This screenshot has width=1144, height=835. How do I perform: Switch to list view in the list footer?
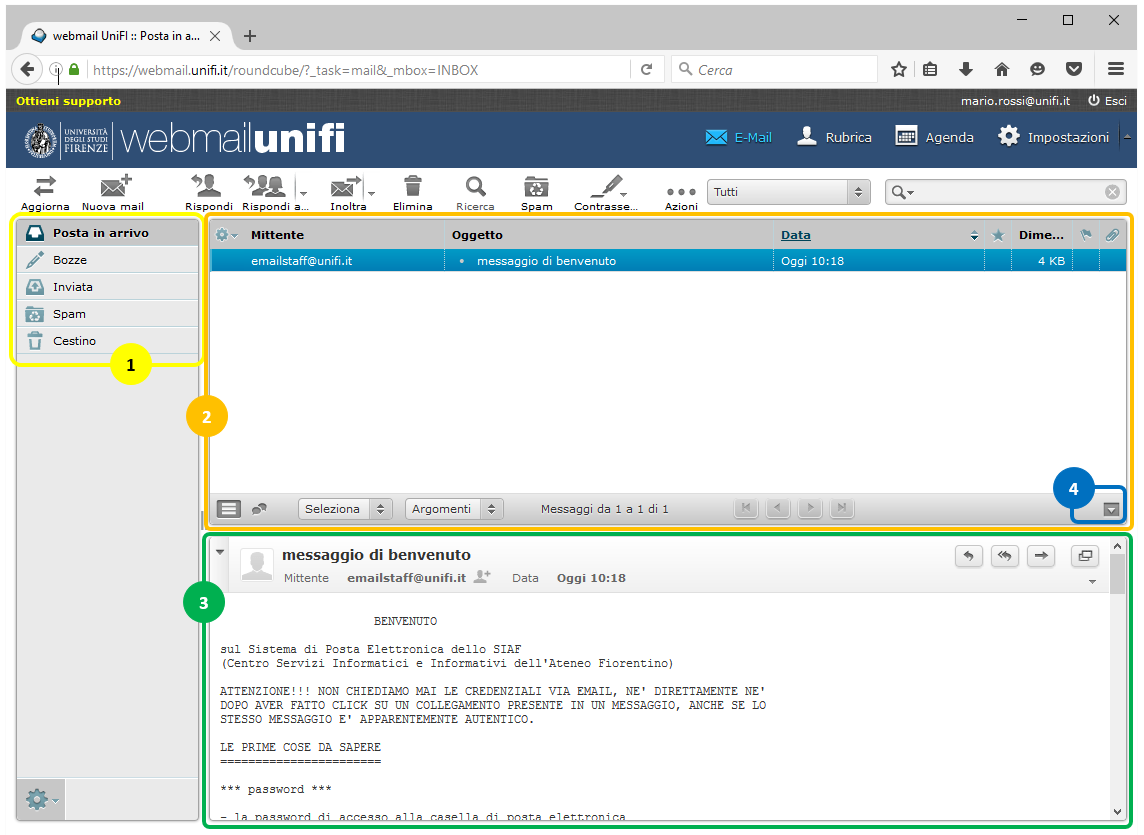228,509
